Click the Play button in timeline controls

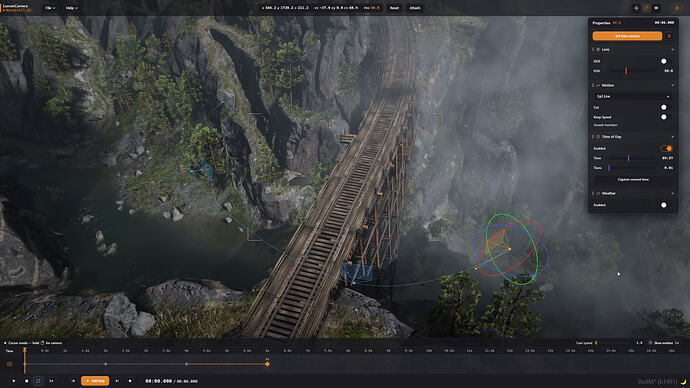pos(14,381)
